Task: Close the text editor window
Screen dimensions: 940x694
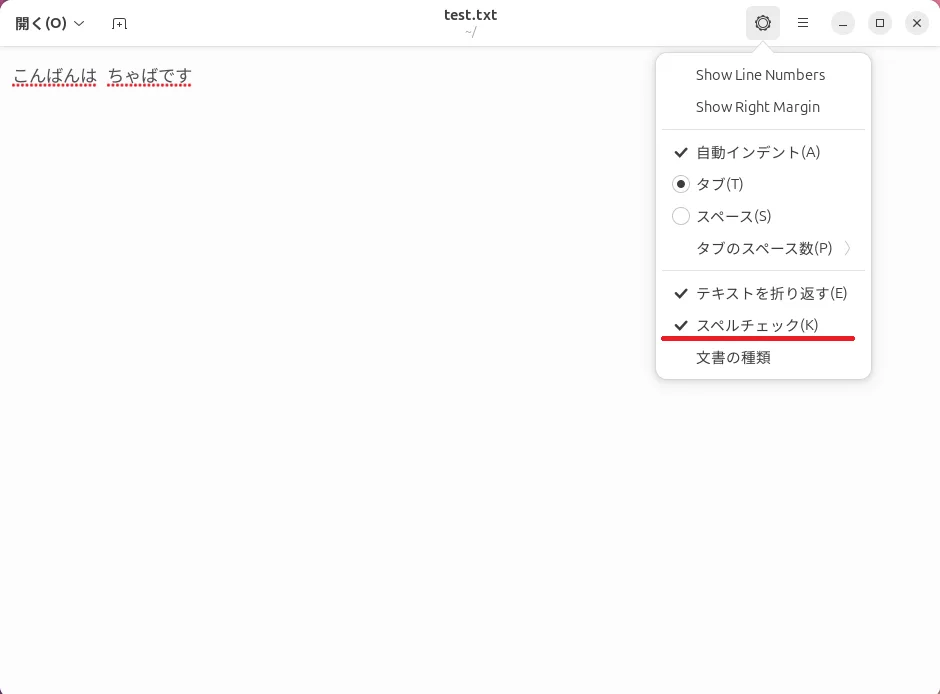Action: click(x=917, y=23)
